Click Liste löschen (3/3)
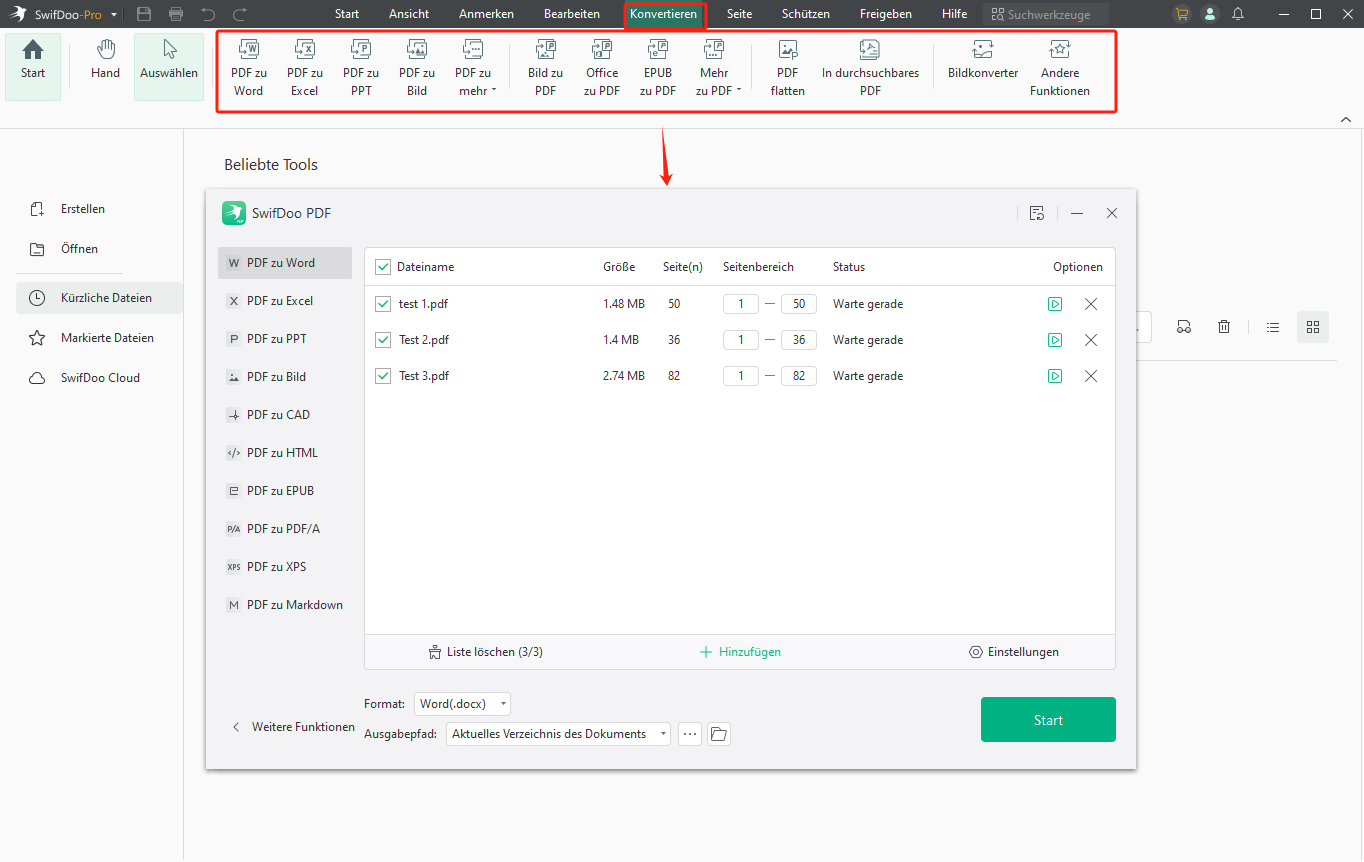 click(x=485, y=652)
